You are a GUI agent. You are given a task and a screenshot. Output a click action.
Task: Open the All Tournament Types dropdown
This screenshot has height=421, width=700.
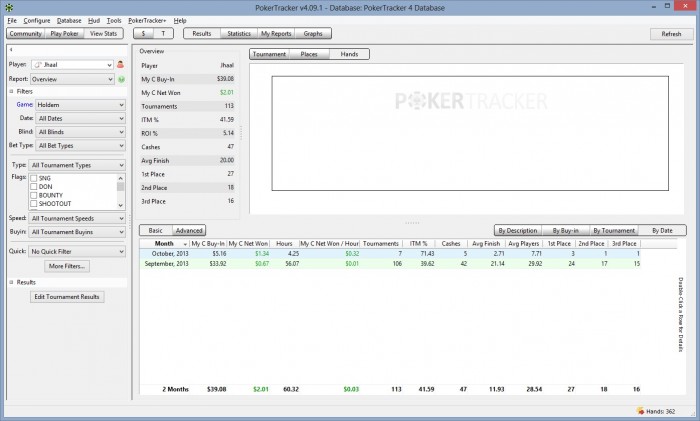(77, 165)
